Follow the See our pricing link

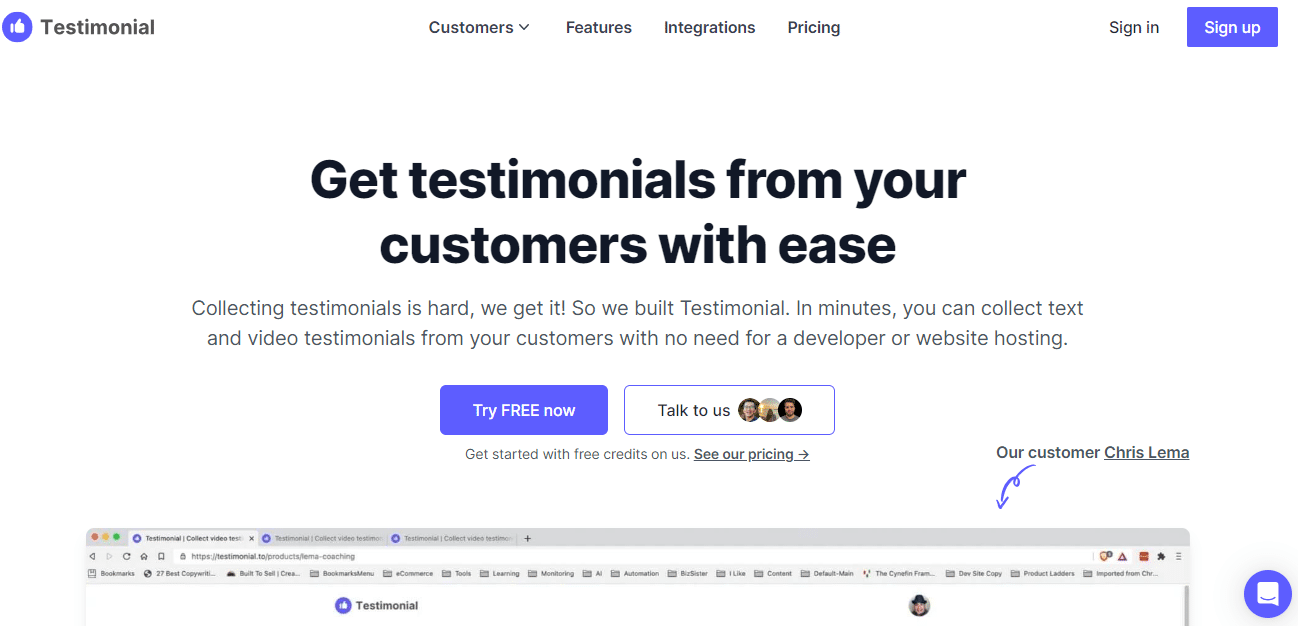coord(751,454)
